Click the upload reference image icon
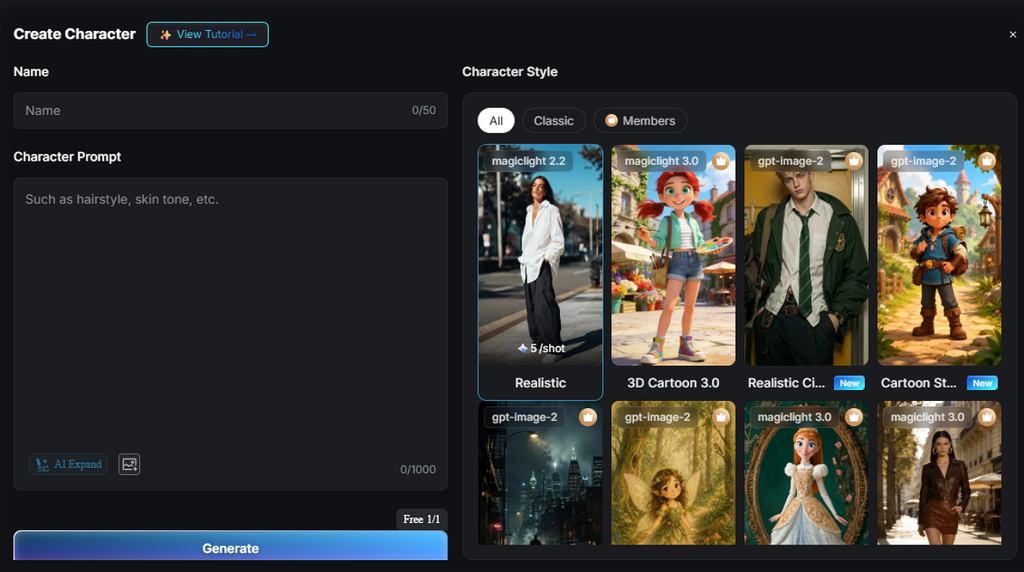This screenshot has width=1024, height=572. tap(129, 464)
